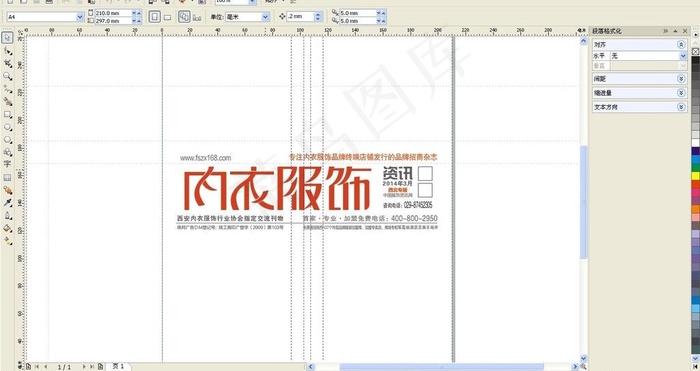Add a page after the last
Image resolution: width=700 pixels, height=371 pixels.
(100, 367)
